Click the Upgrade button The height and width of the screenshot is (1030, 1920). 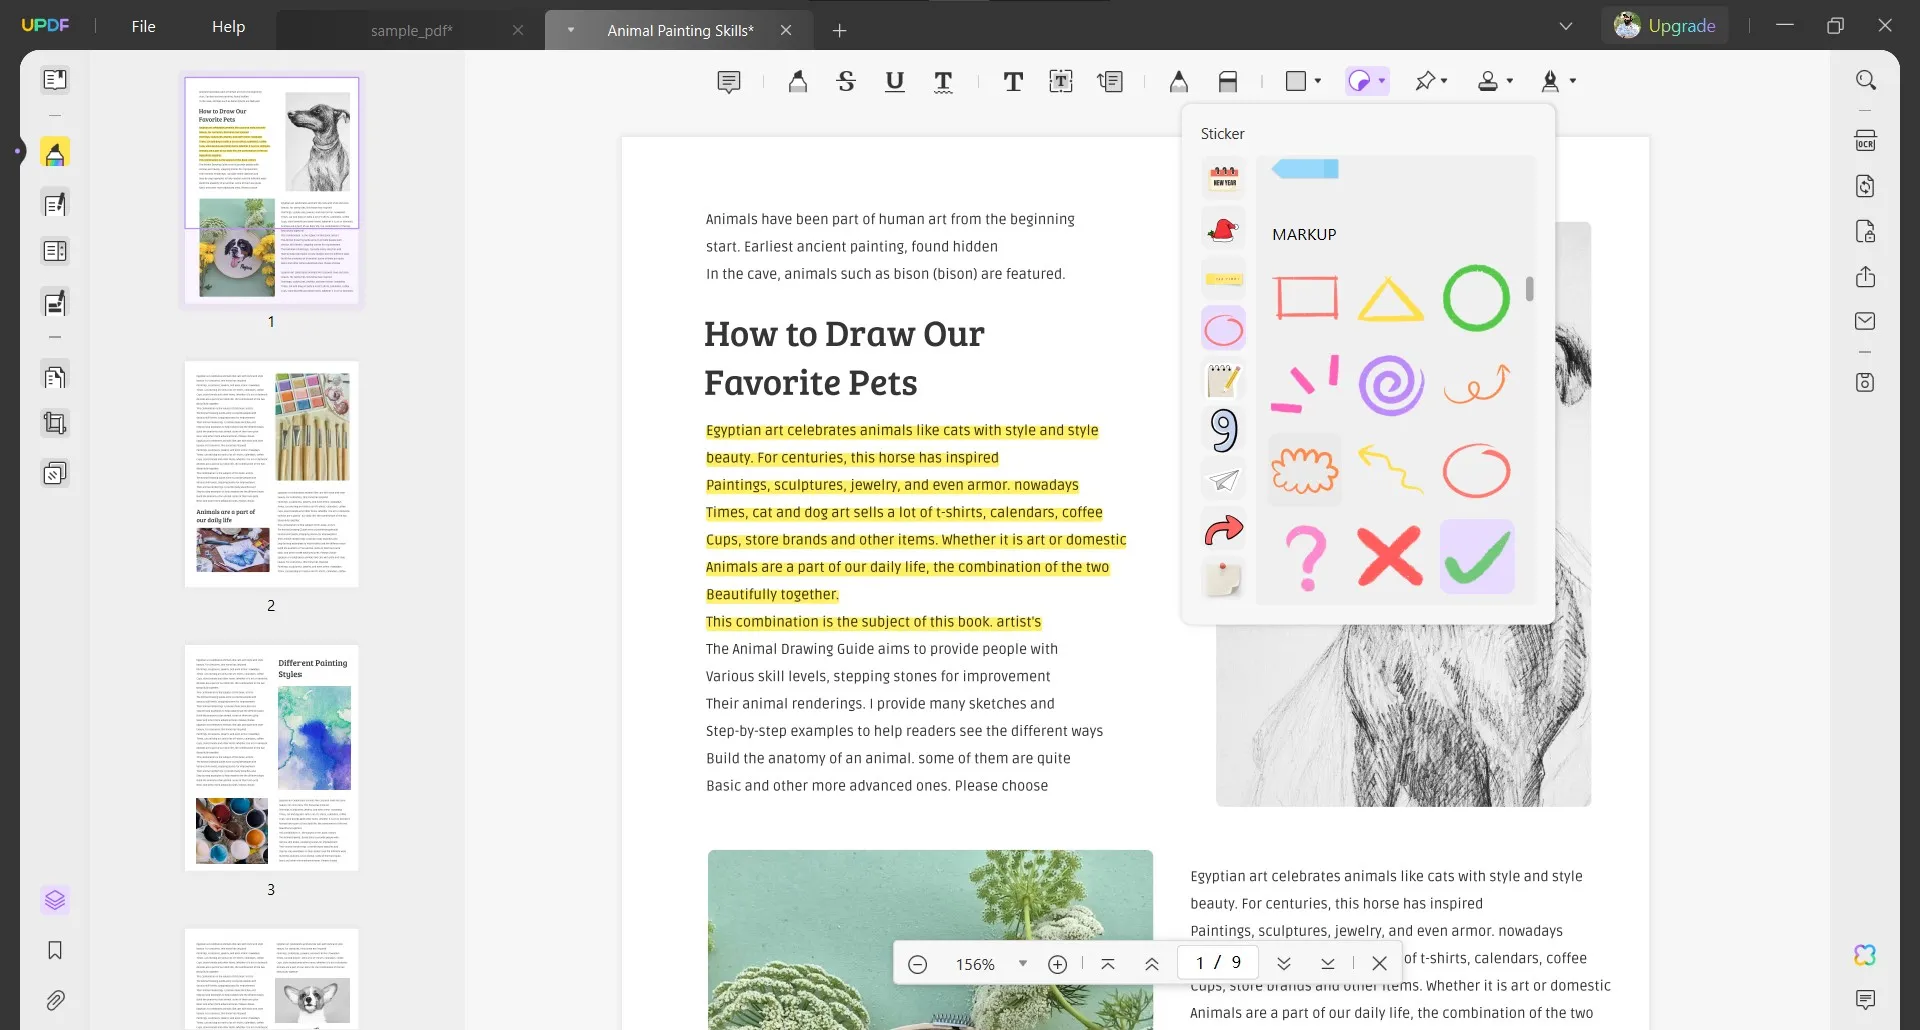[x=1666, y=26]
